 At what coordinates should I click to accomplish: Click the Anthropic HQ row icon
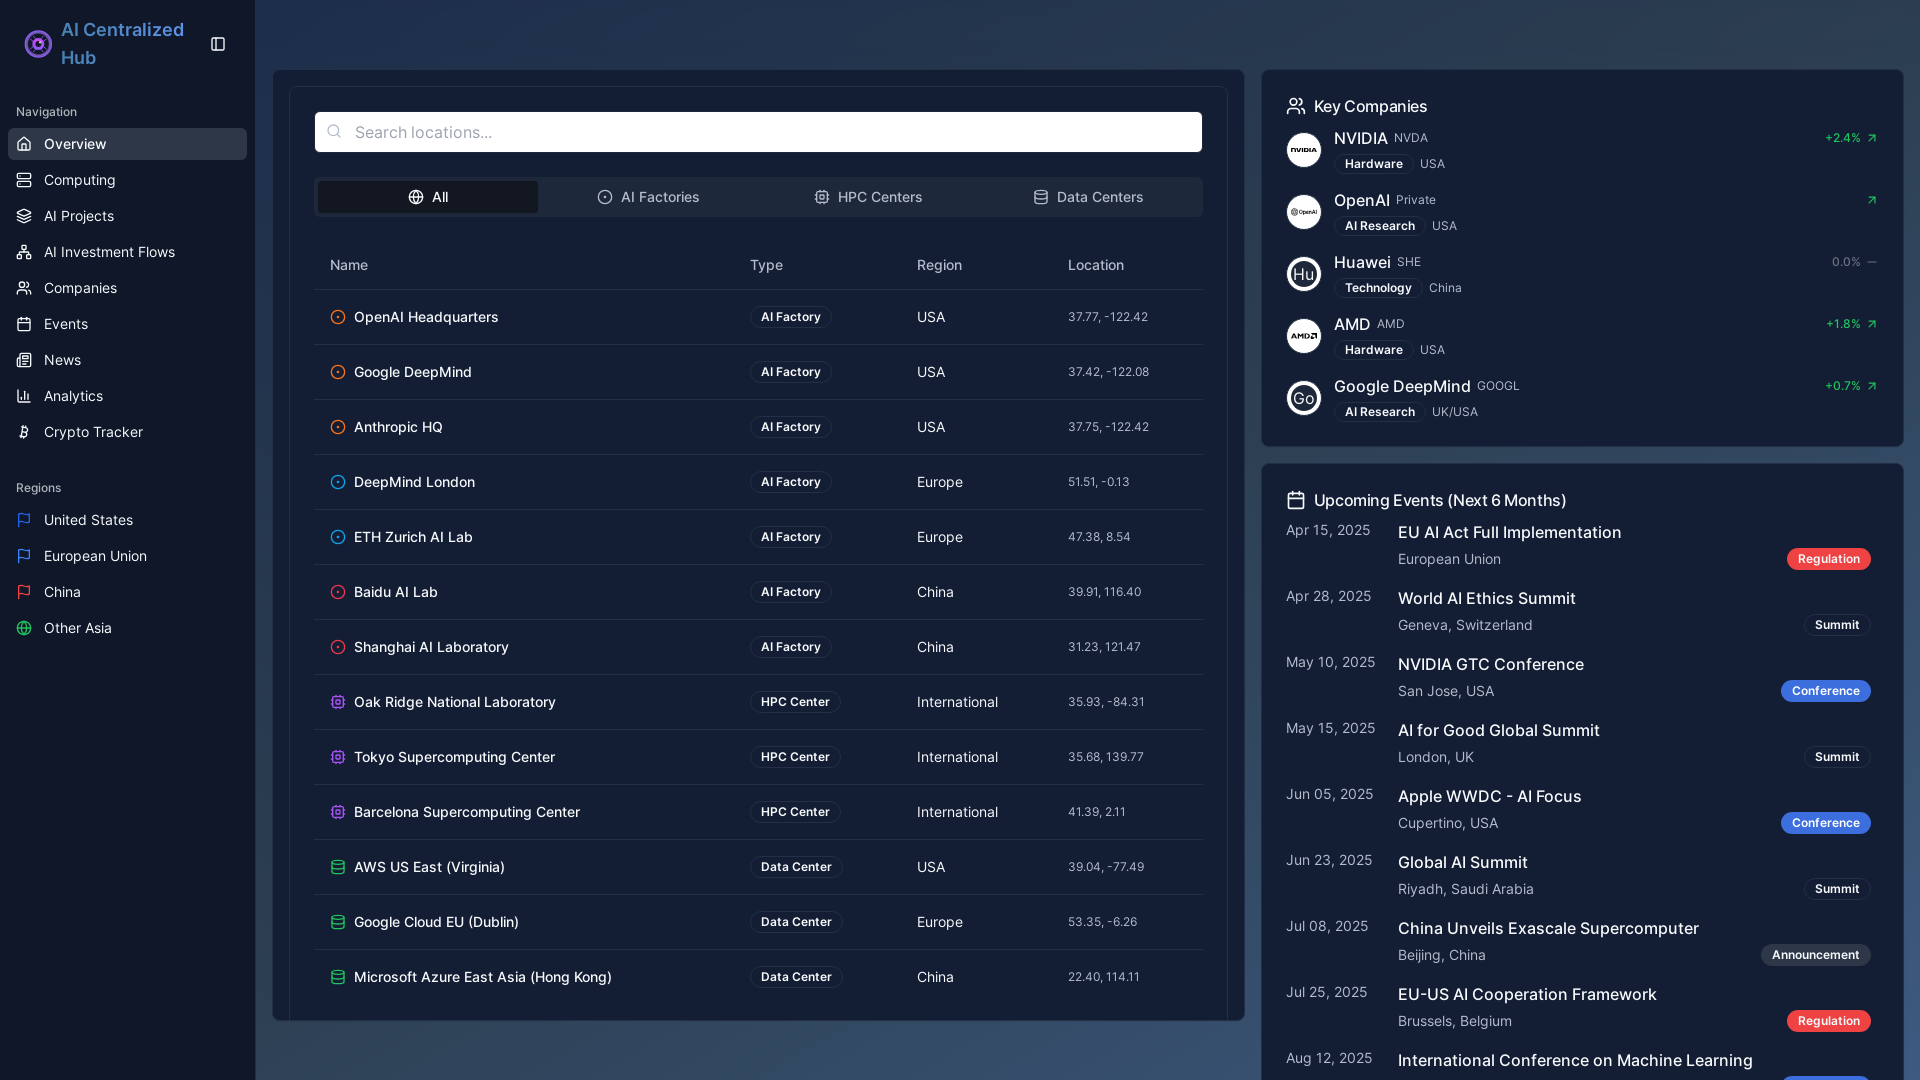coord(338,427)
